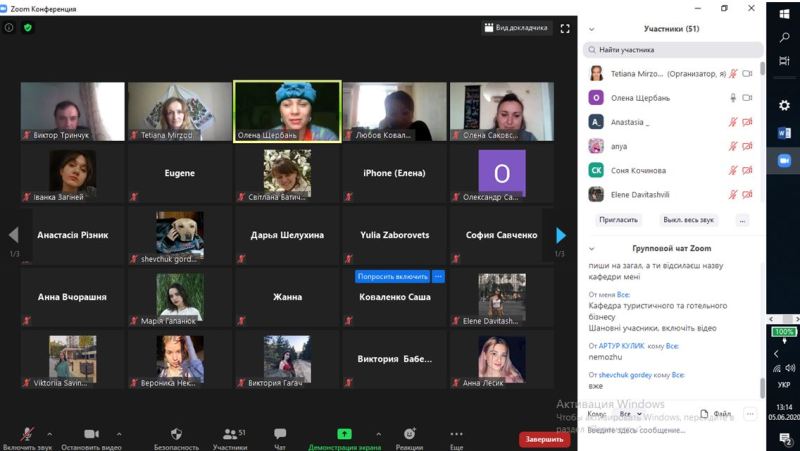The height and width of the screenshot is (451, 800).
Task: Click sender link АРТУР КУЛИК in chat
Action: point(621,346)
